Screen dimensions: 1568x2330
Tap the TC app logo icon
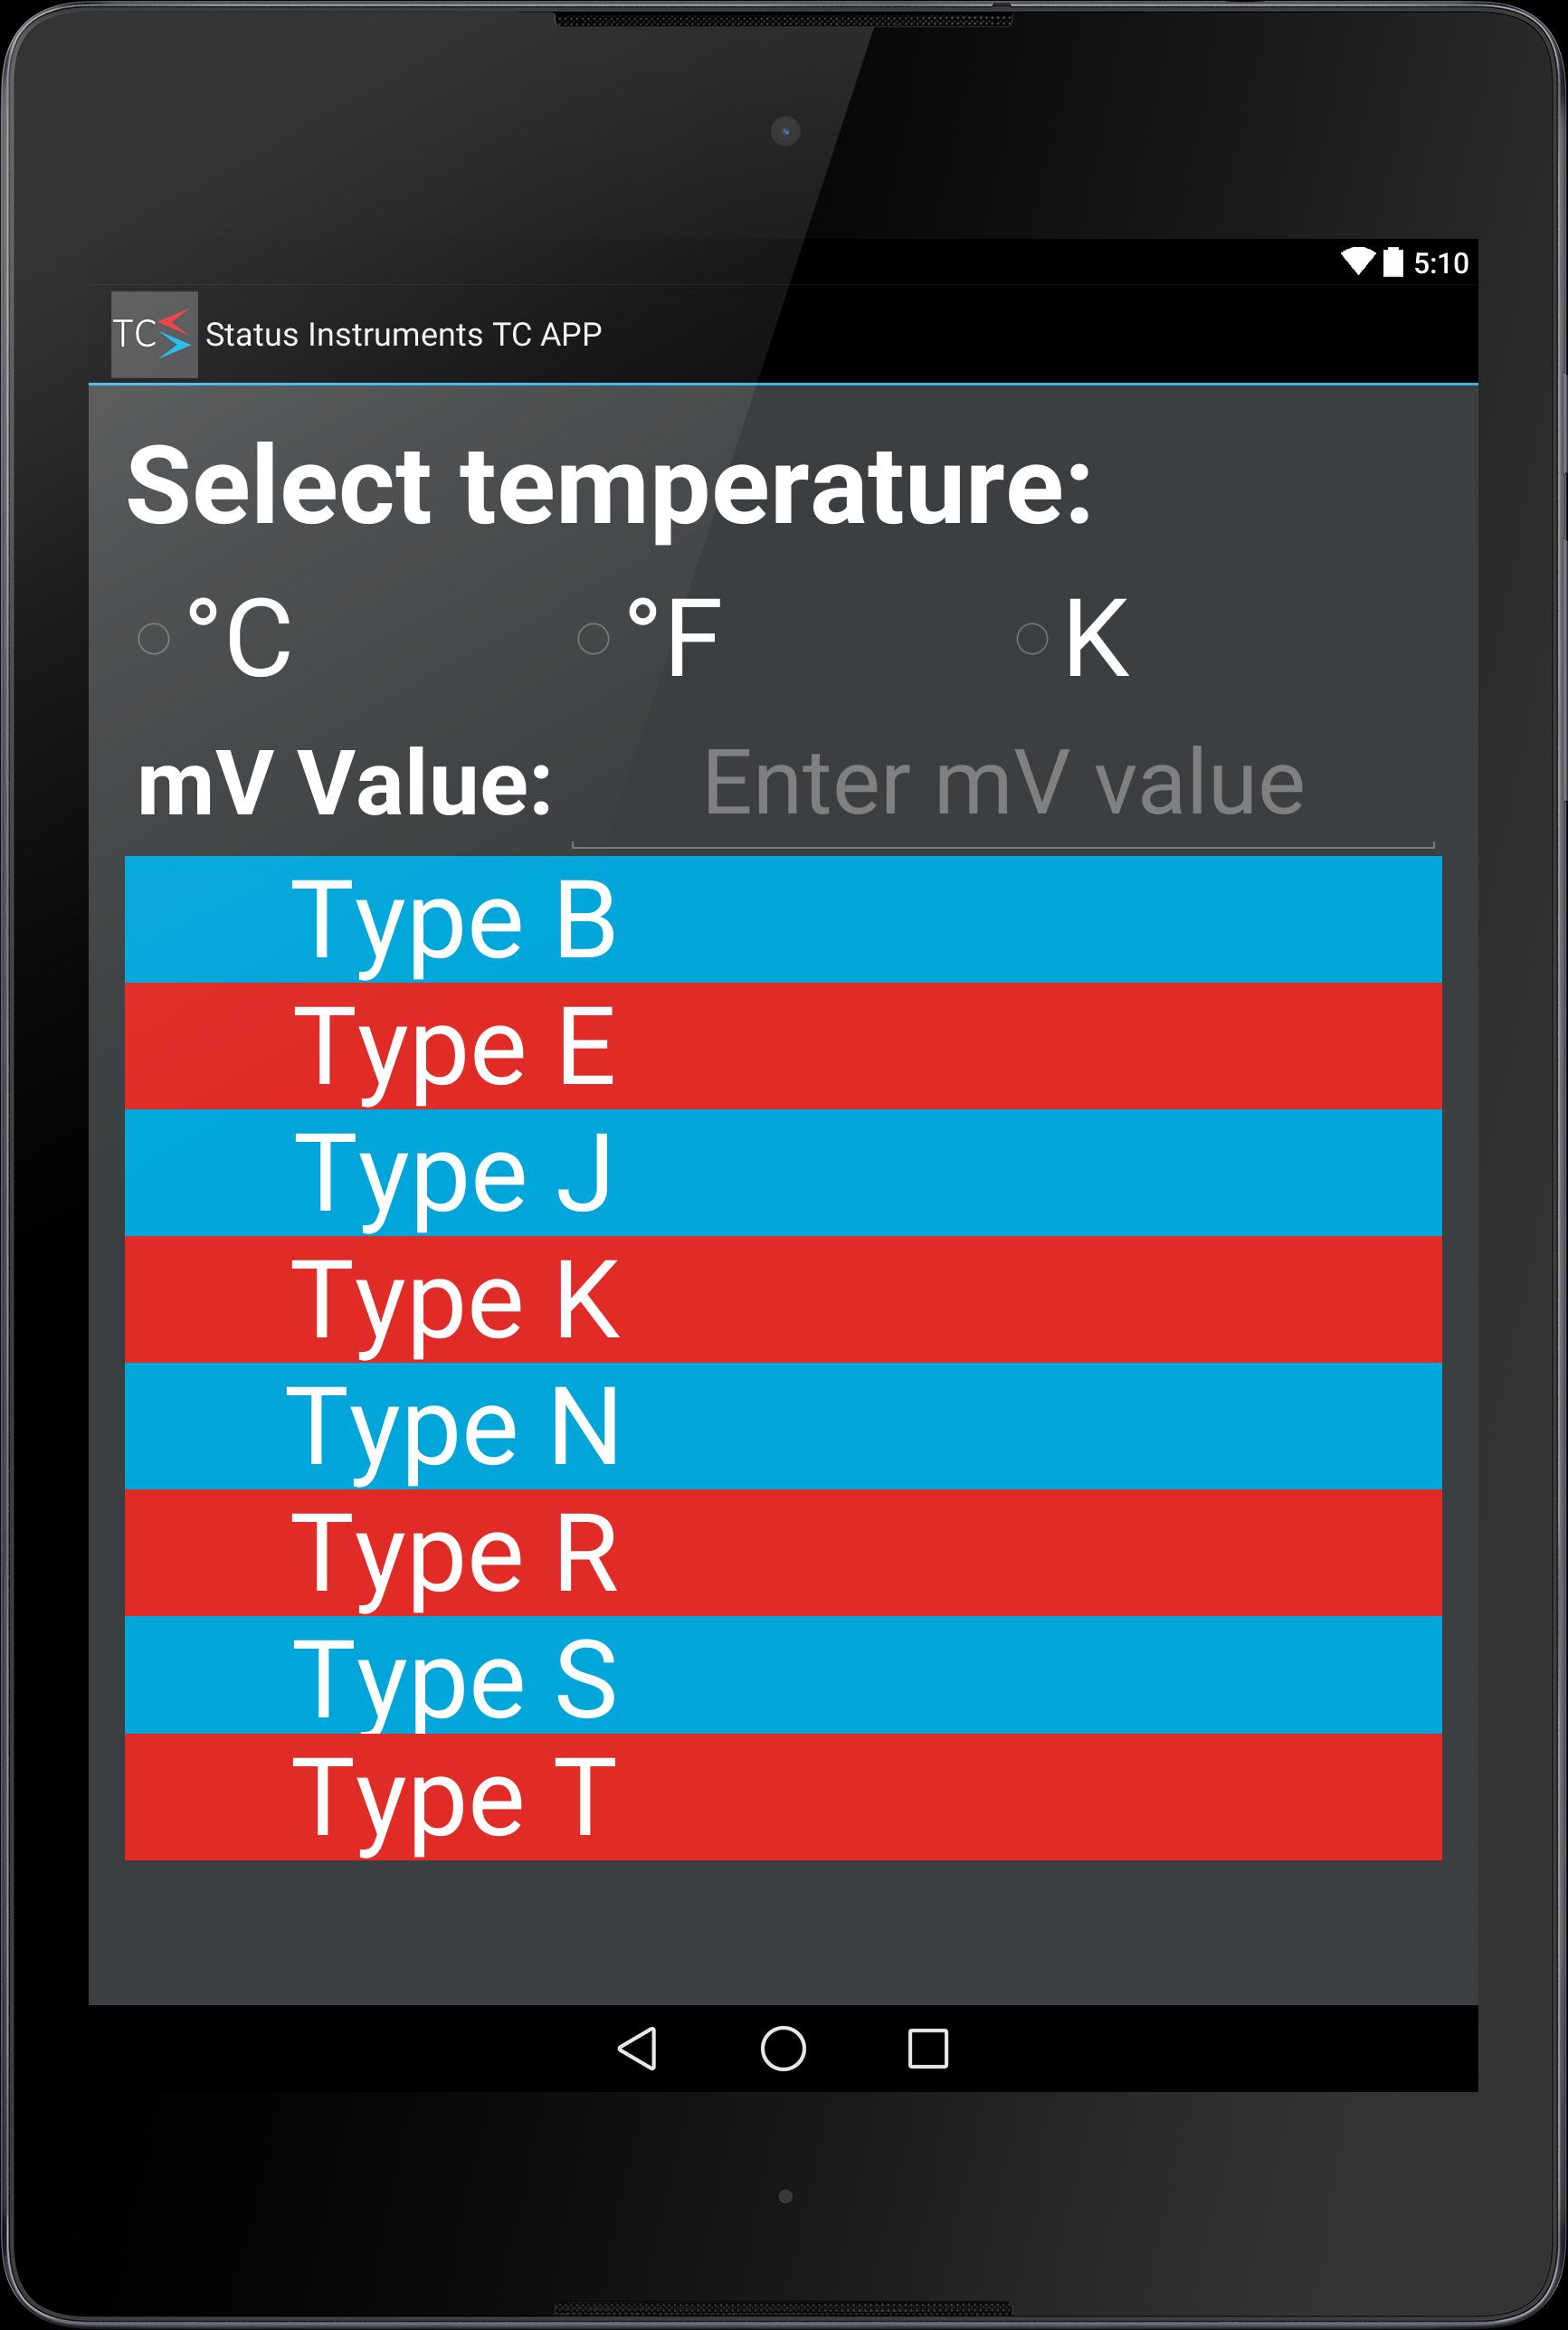tap(153, 334)
